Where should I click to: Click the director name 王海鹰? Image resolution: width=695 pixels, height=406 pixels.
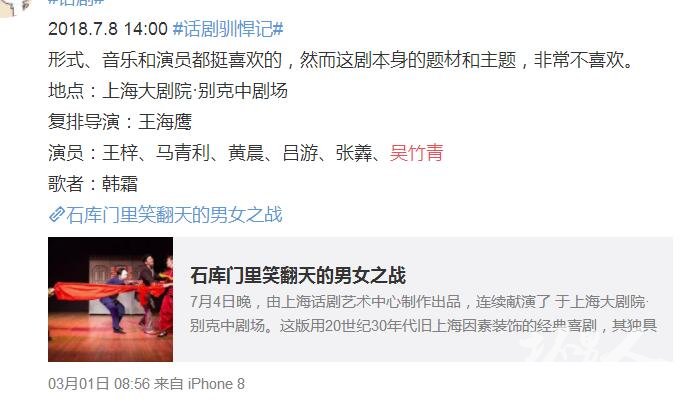(x=164, y=122)
